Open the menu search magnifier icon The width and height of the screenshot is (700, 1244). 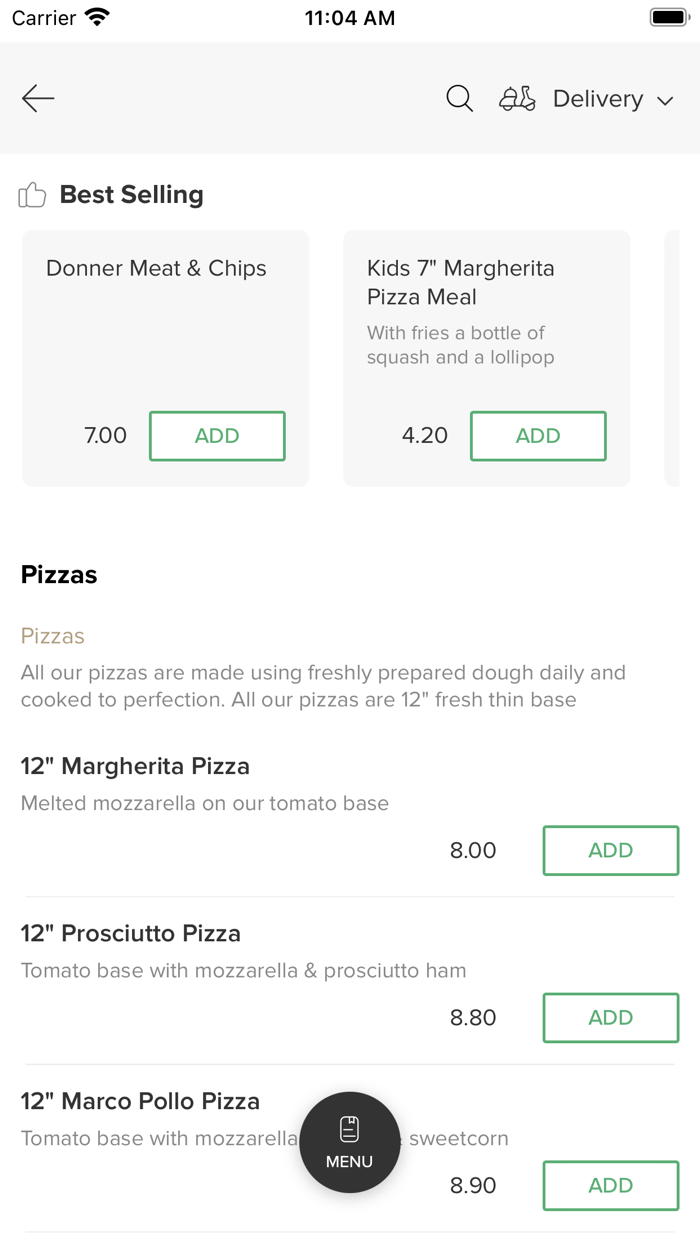[x=459, y=98]
